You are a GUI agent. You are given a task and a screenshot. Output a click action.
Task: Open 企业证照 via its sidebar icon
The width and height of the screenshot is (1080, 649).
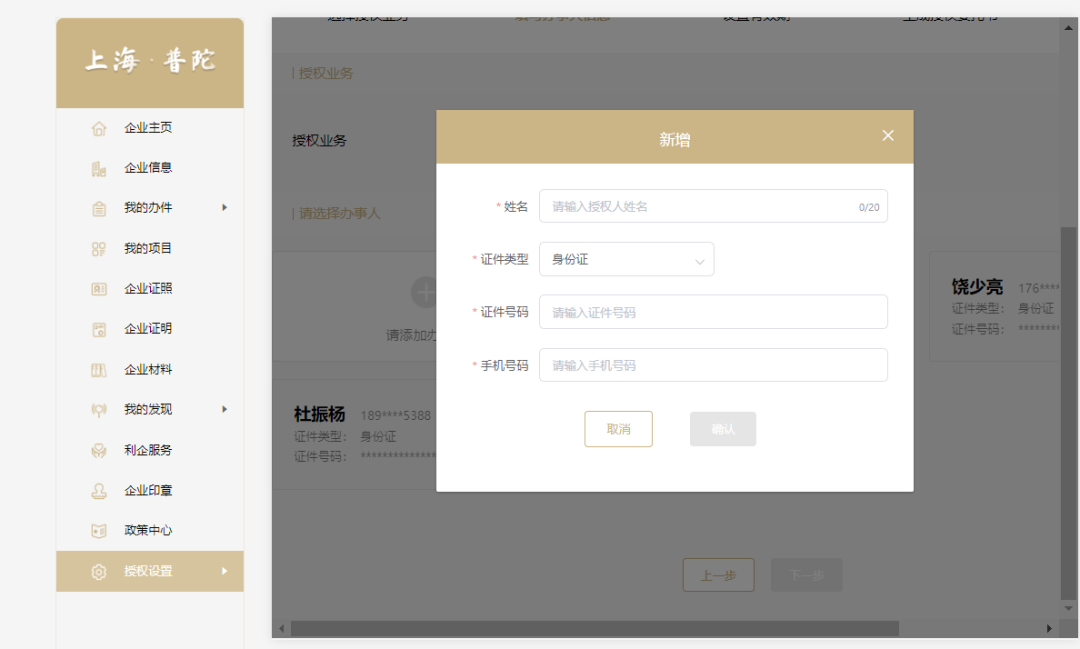point(99,288)
